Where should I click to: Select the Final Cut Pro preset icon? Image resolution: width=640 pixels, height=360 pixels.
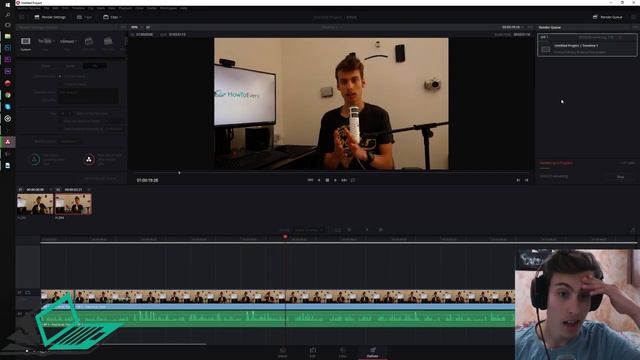click(89, 43)
